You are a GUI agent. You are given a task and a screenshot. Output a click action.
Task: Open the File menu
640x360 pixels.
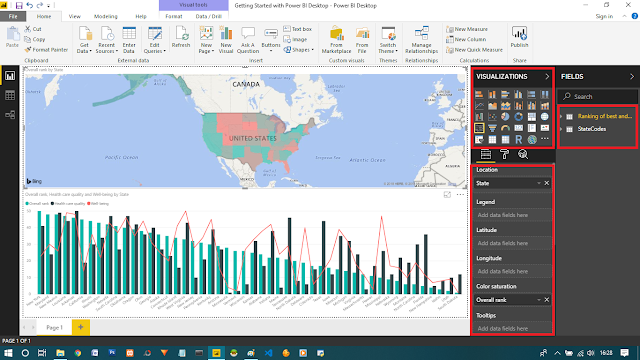(x=13, y=16)
